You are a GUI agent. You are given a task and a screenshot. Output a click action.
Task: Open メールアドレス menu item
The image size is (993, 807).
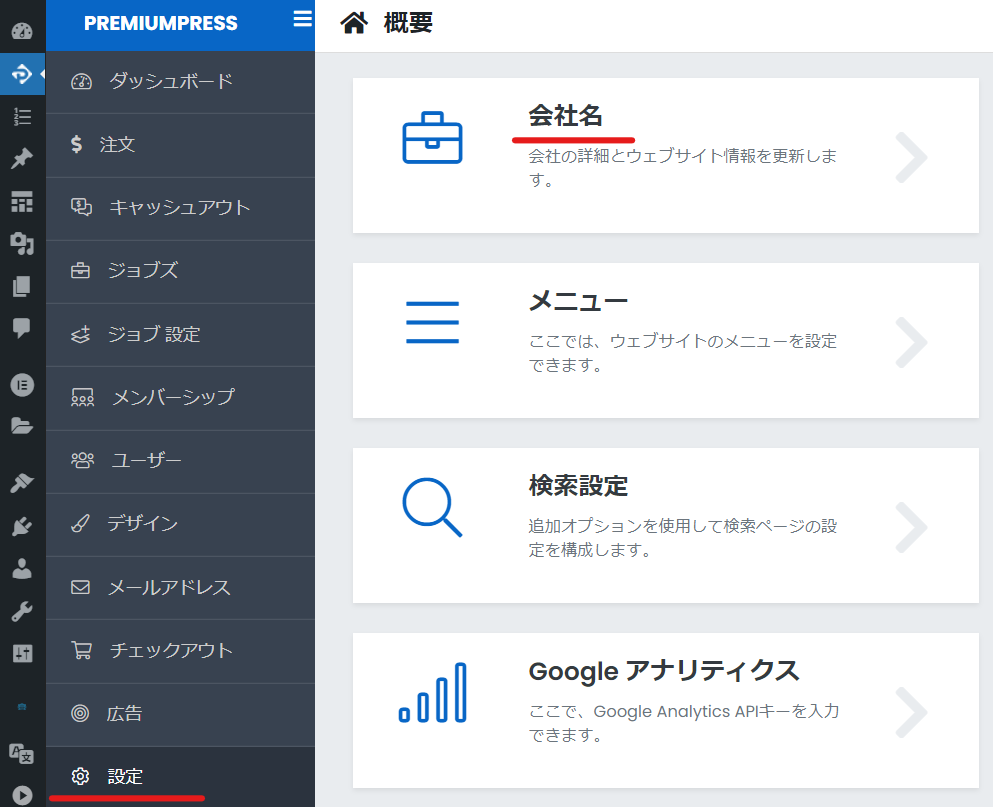pyautogui.click(x=180, y=588)
